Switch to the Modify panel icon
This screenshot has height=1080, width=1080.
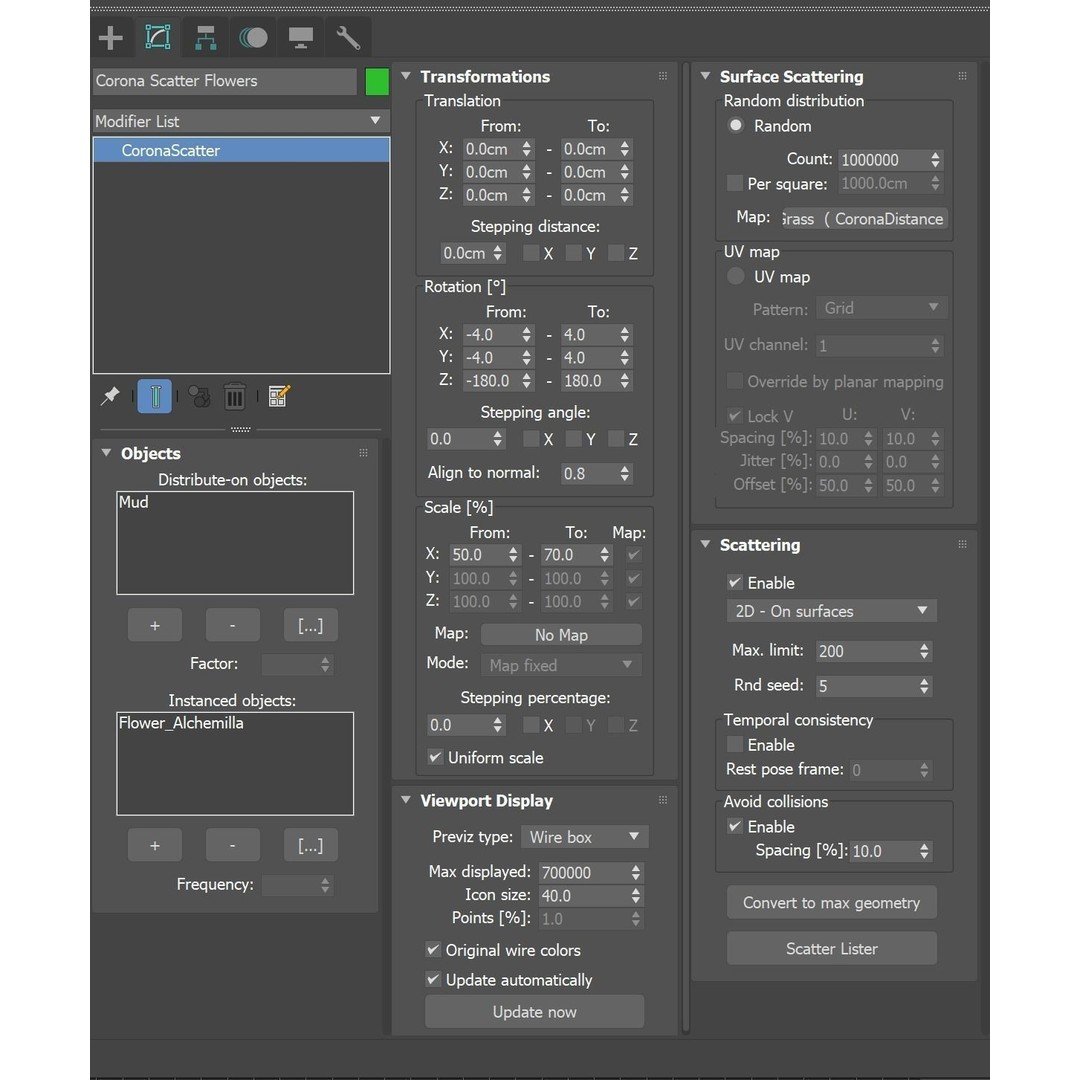pos(158,37)
